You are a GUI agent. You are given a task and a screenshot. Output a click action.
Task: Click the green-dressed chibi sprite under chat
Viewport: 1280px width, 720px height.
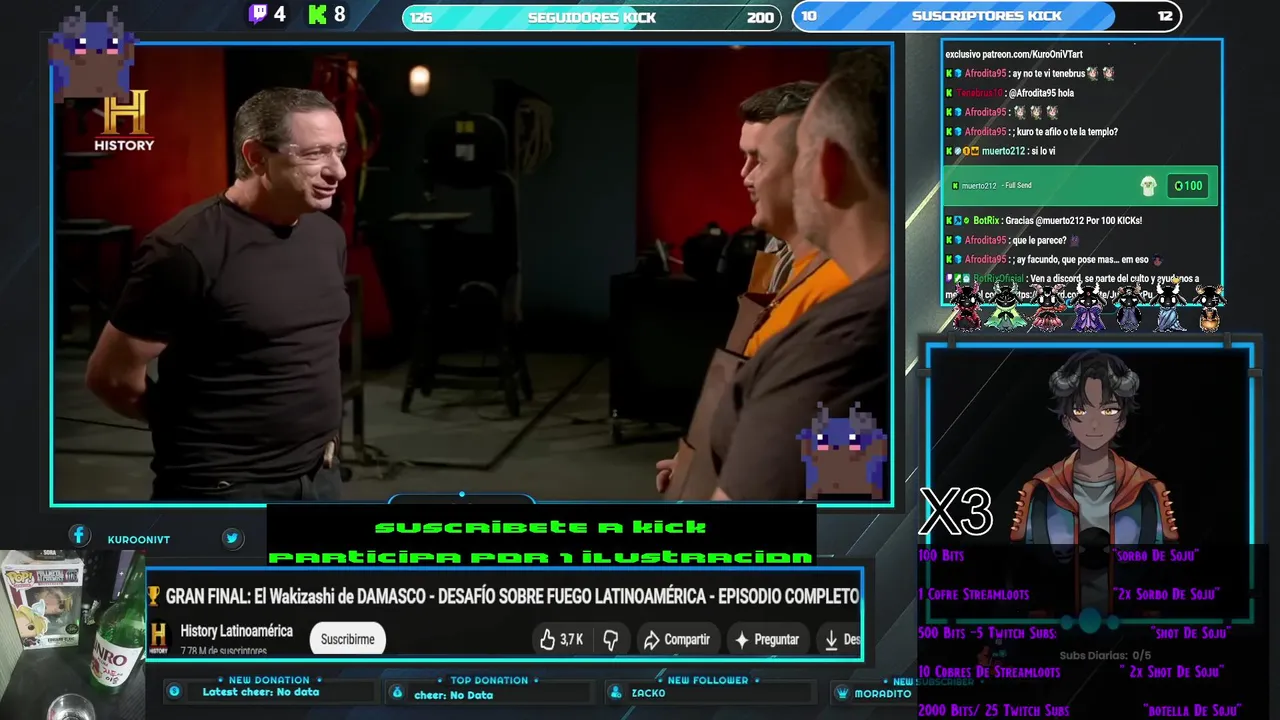click(x=1006, y=308)
